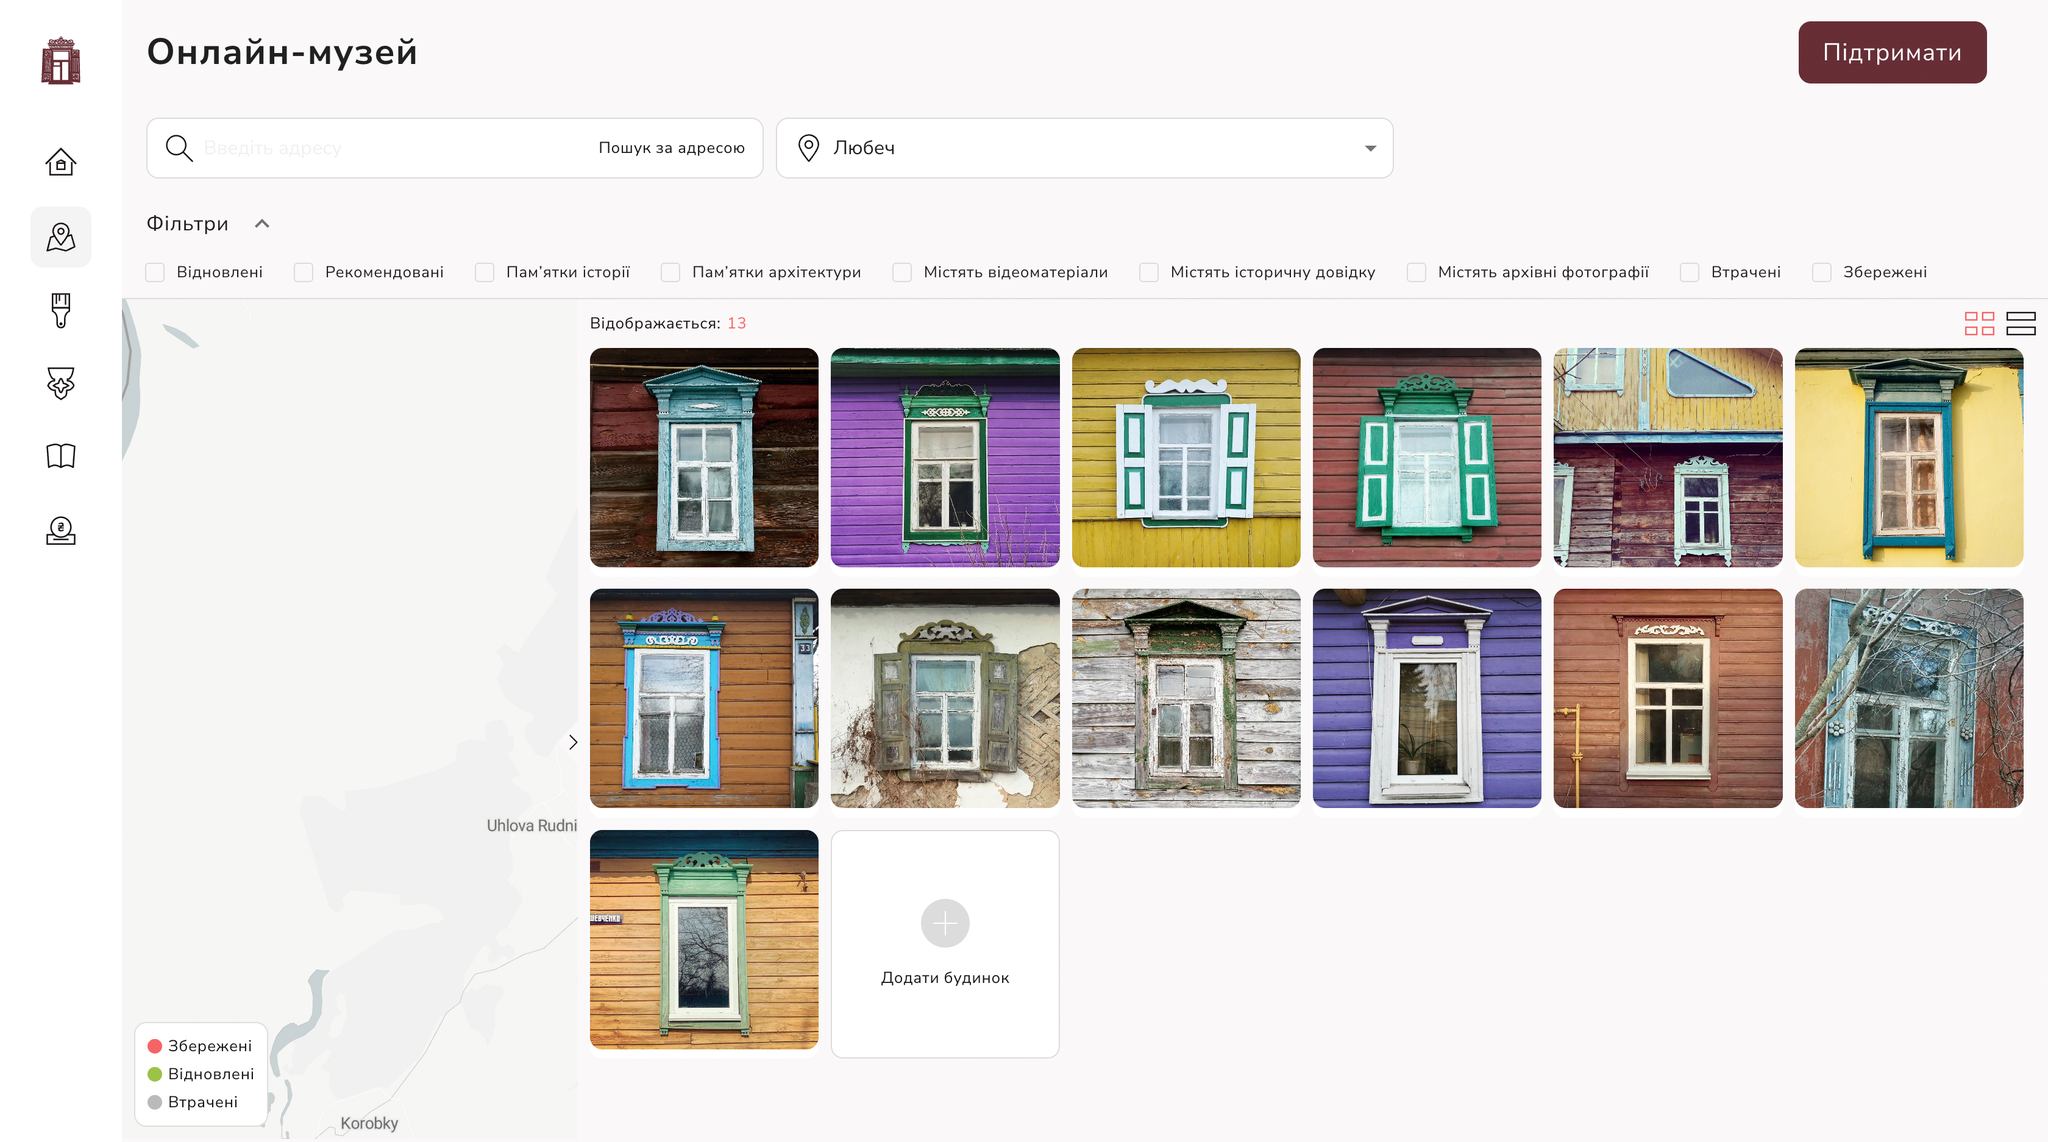The image size is (2048, 1142).
Task: Switch to grid view layout
Action: click(1979, 323)
